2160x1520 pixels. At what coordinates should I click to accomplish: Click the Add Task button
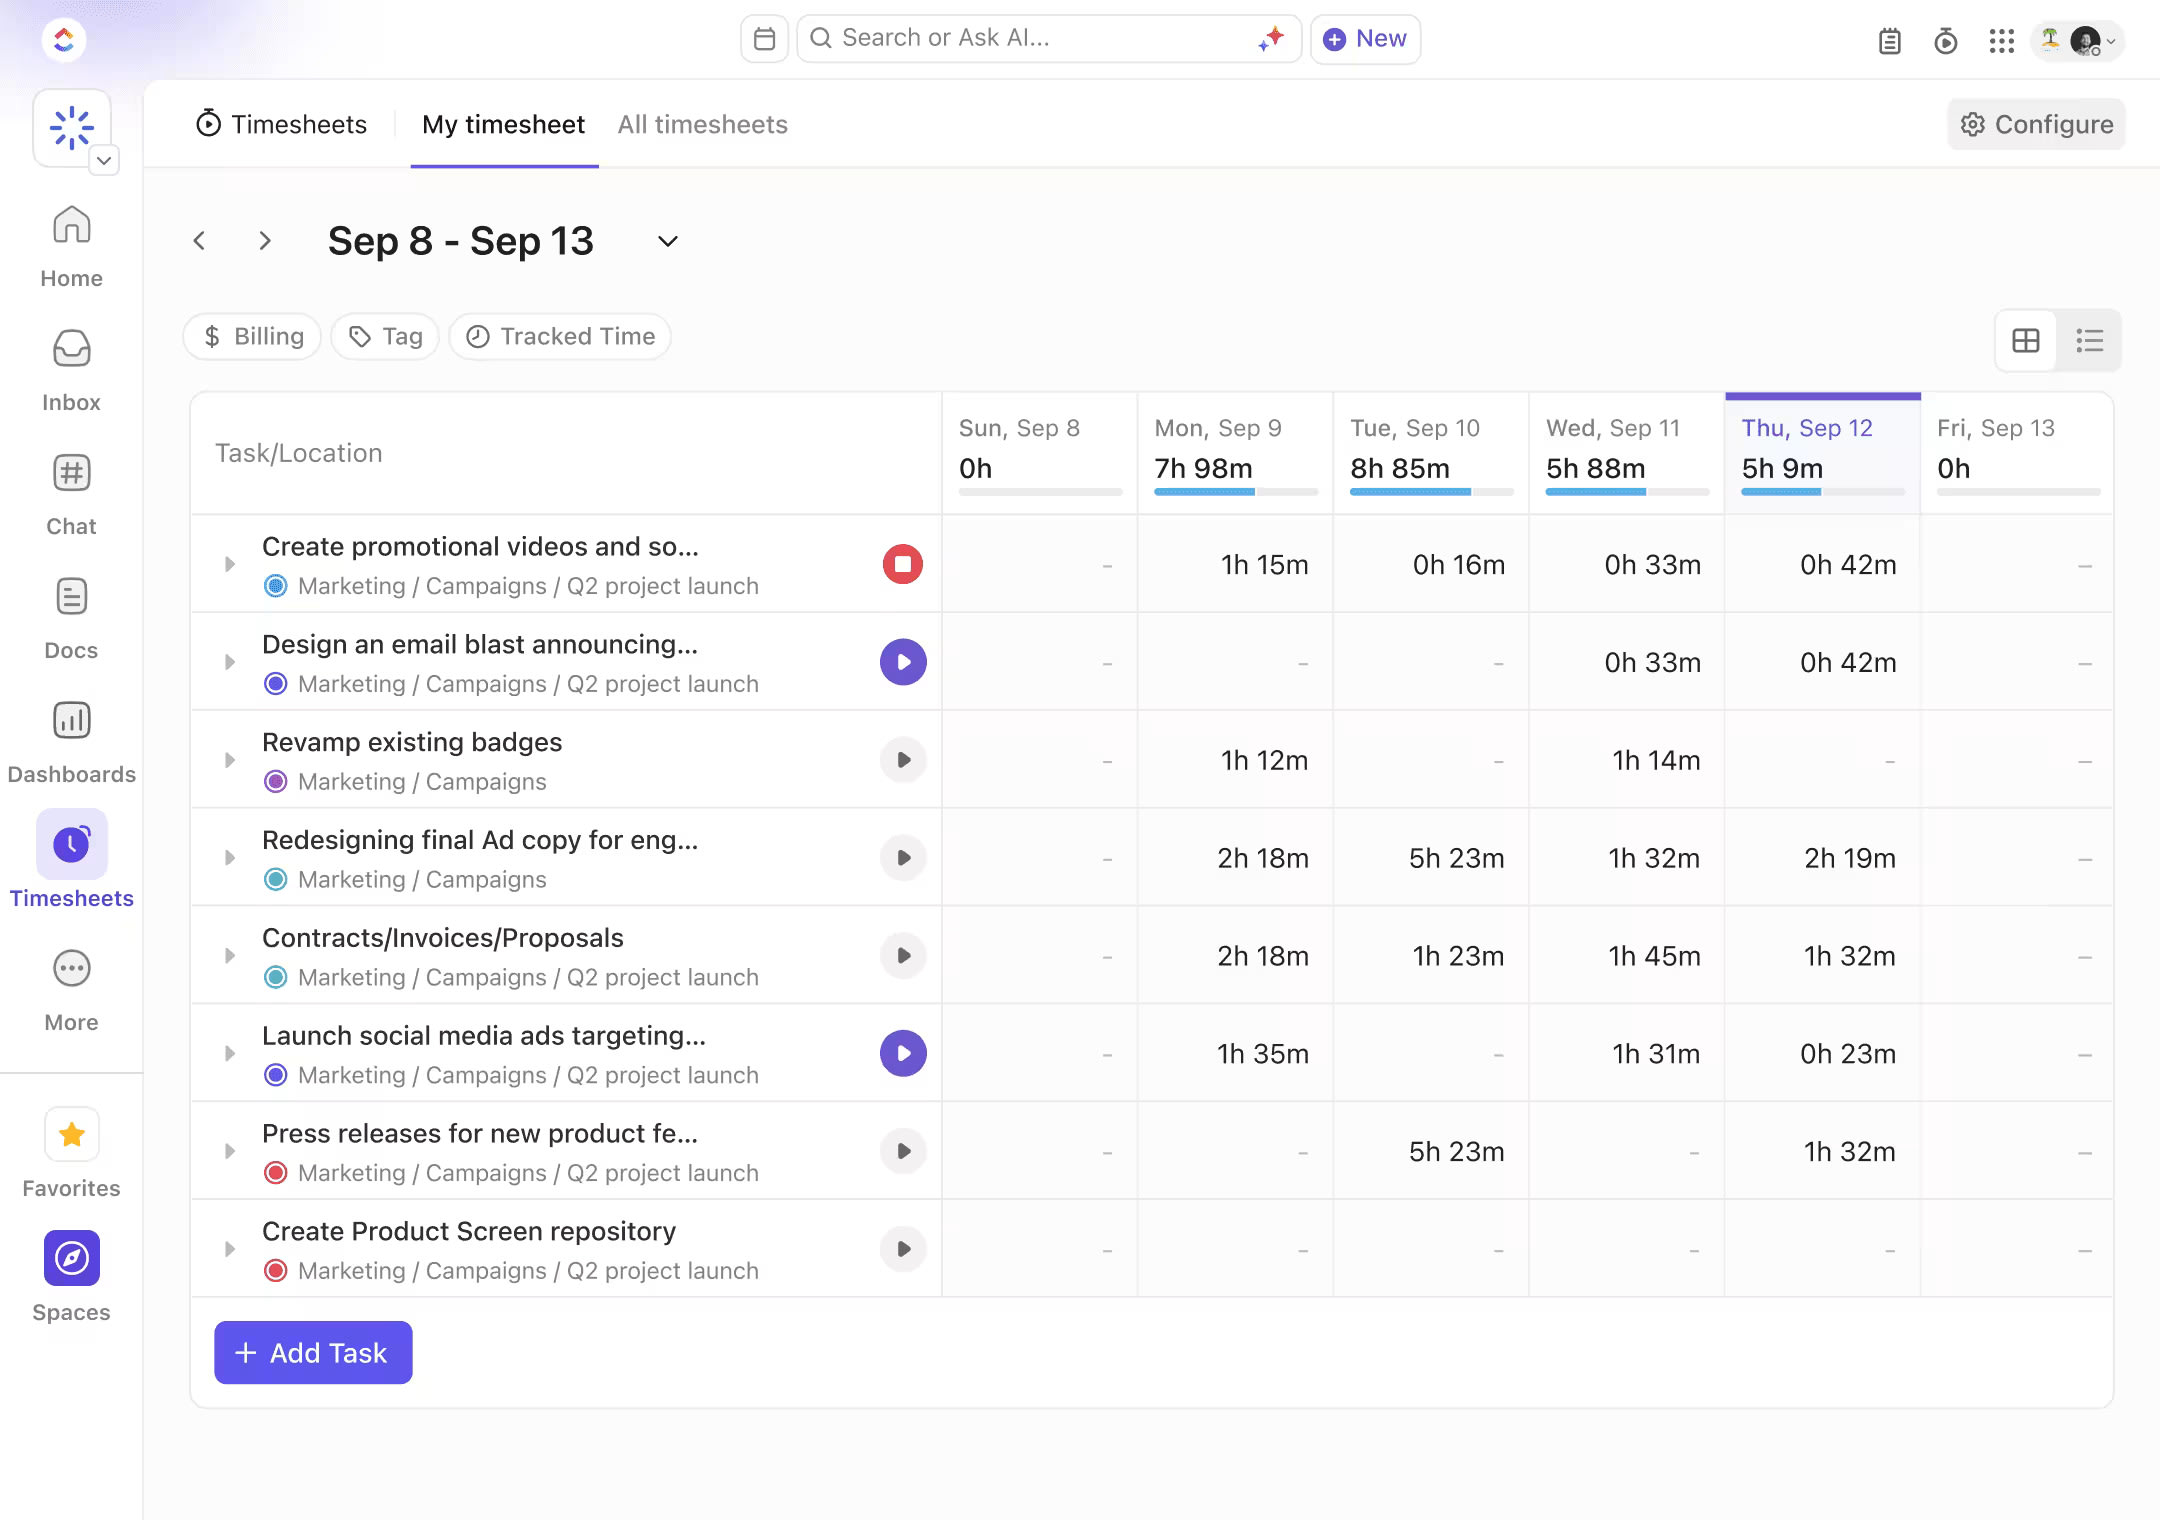[x=313, y=1353]
